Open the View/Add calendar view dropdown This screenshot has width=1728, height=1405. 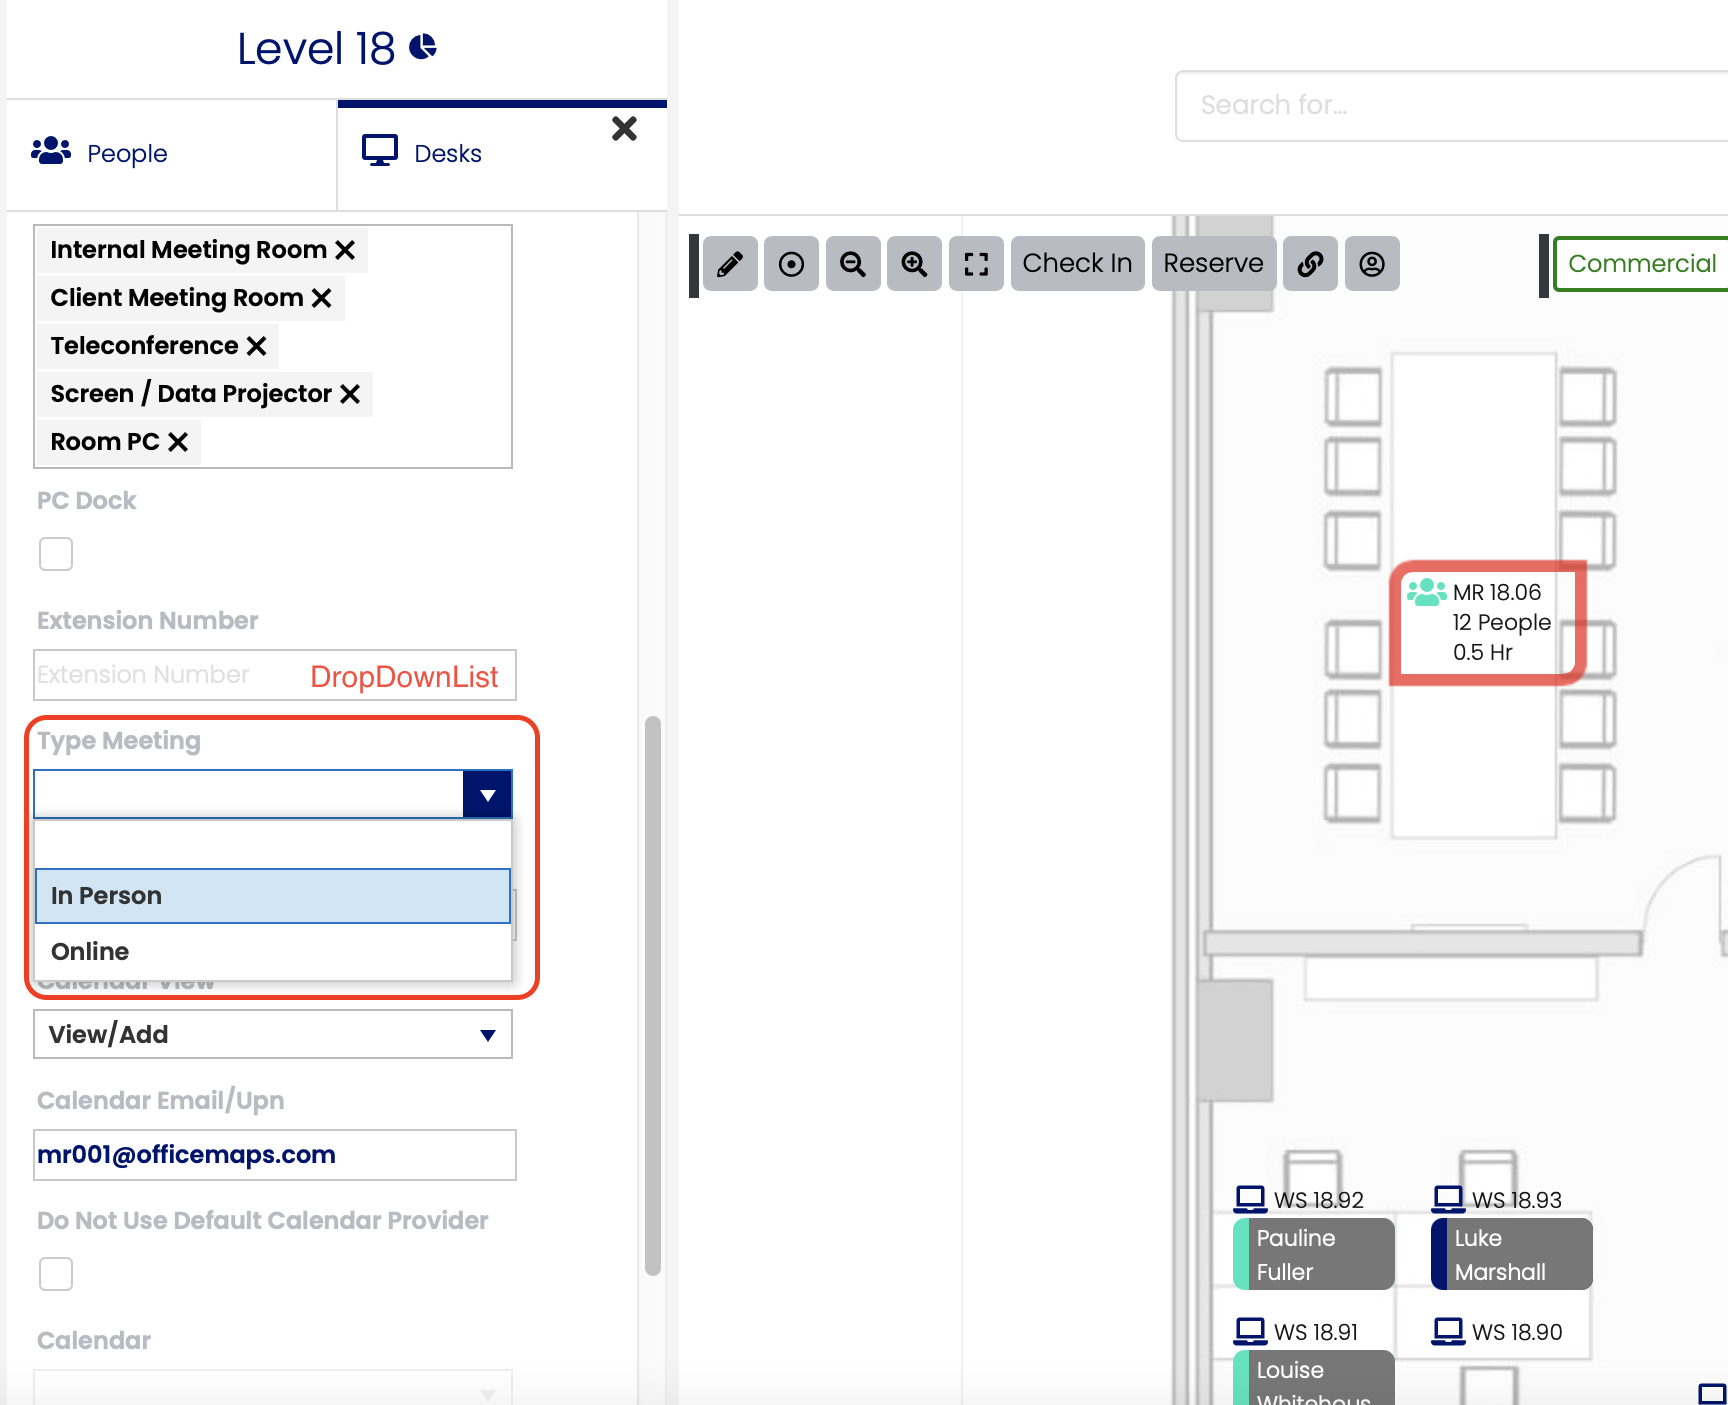coord(273,1034)
